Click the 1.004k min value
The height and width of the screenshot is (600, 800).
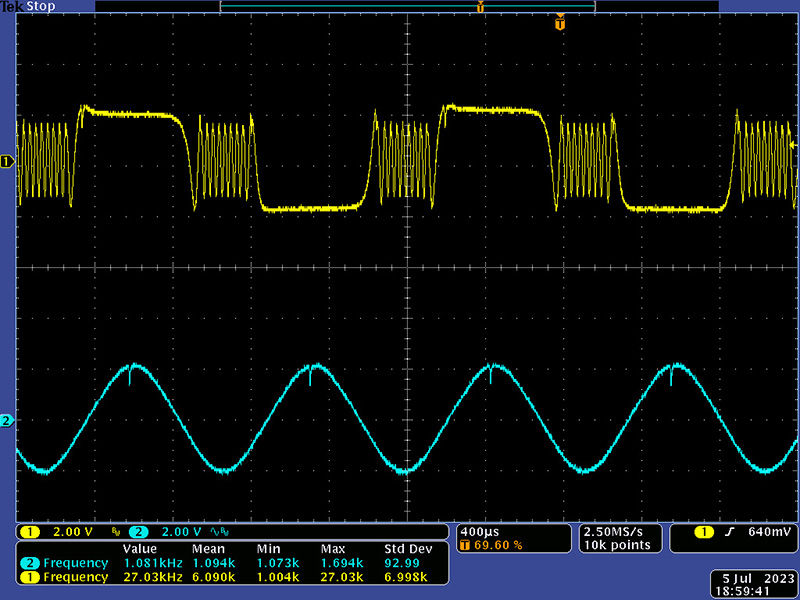click(278, 577)
